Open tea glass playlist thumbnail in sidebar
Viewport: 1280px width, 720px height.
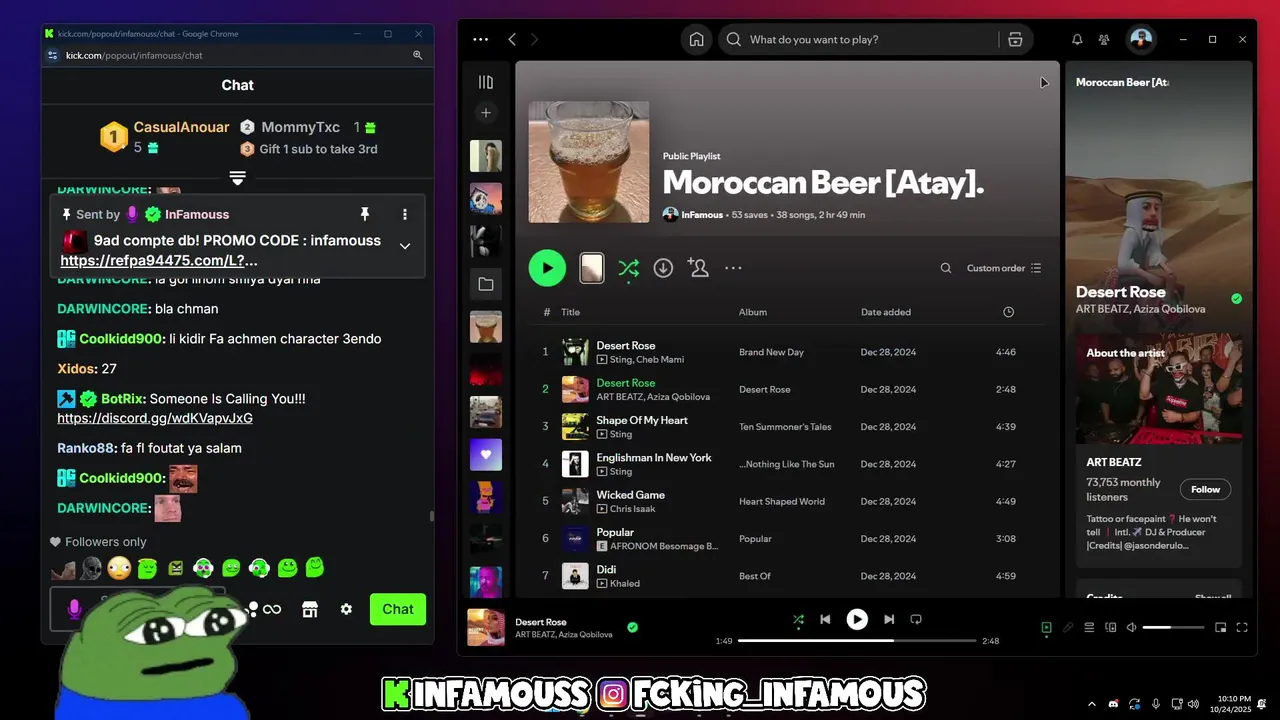pyautogui.click(x=486, y=327)
